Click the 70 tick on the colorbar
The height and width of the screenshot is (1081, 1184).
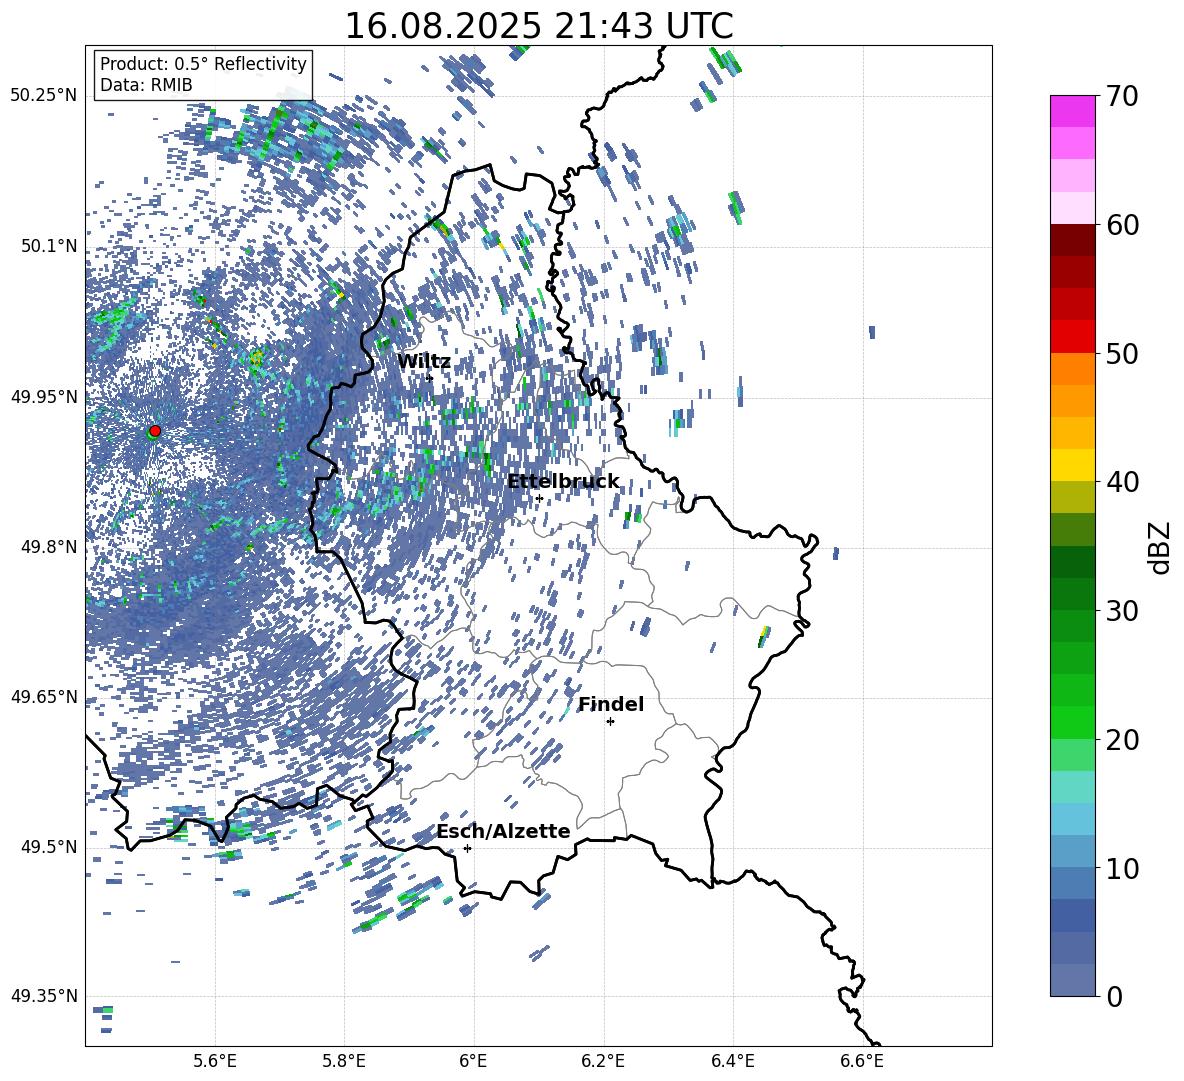click(x=1121, y=96)
